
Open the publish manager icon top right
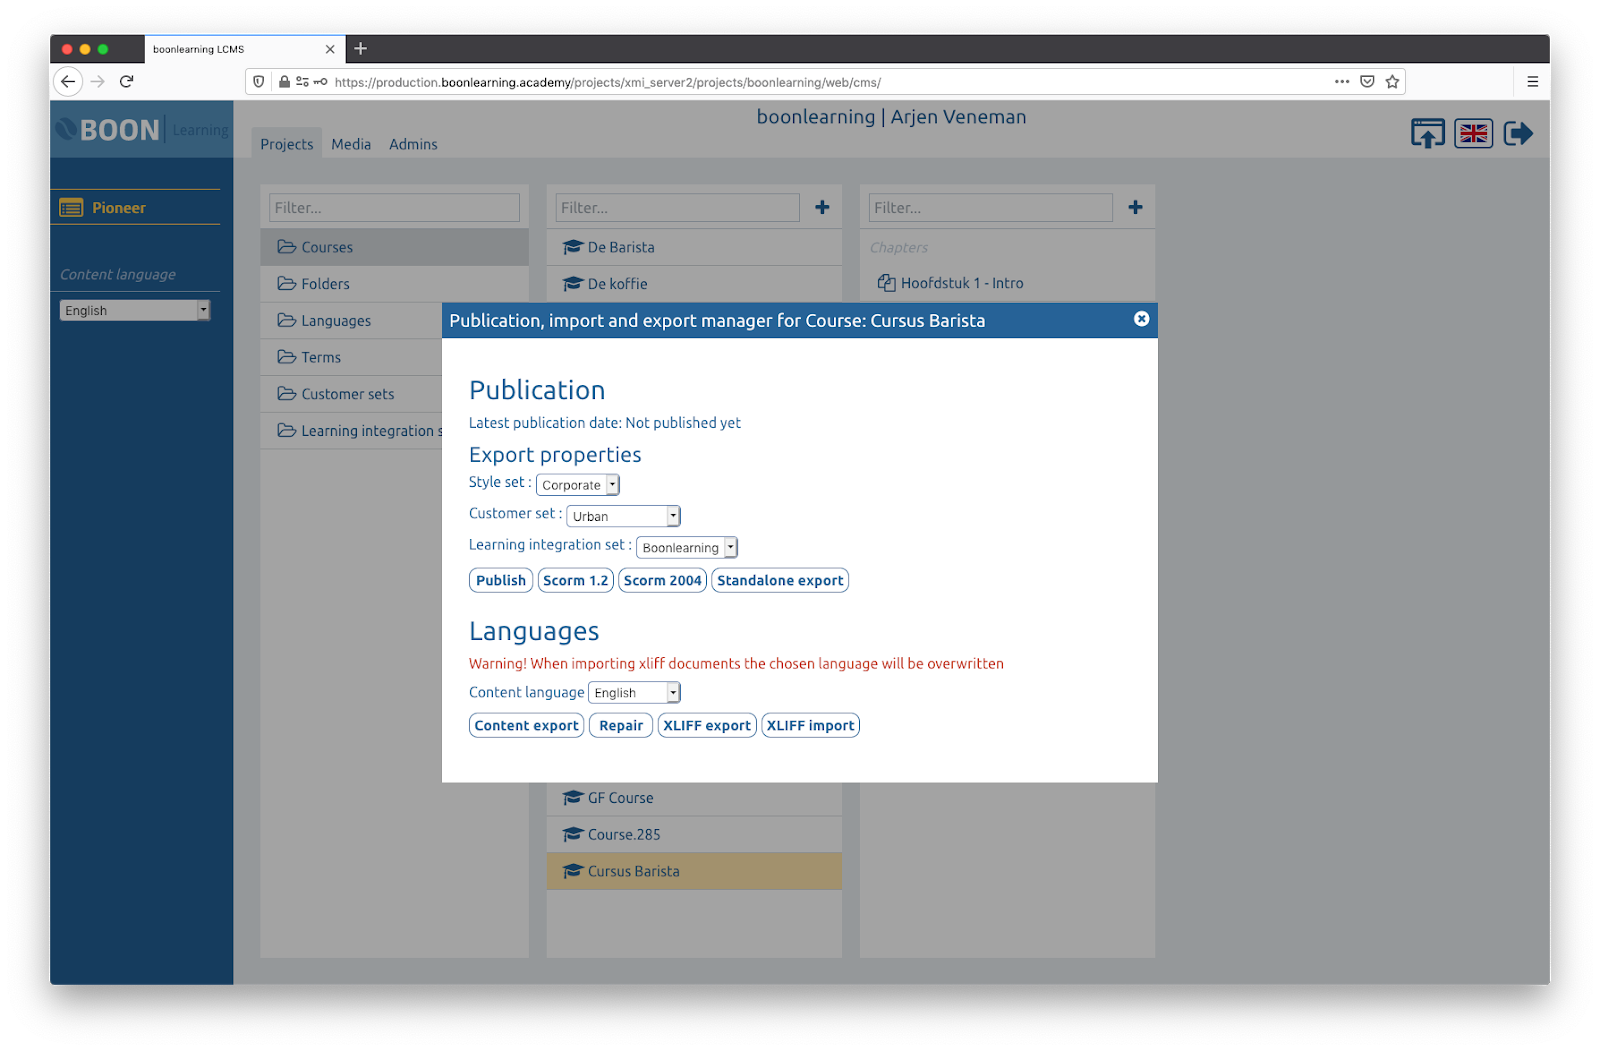coord(1428,132)
